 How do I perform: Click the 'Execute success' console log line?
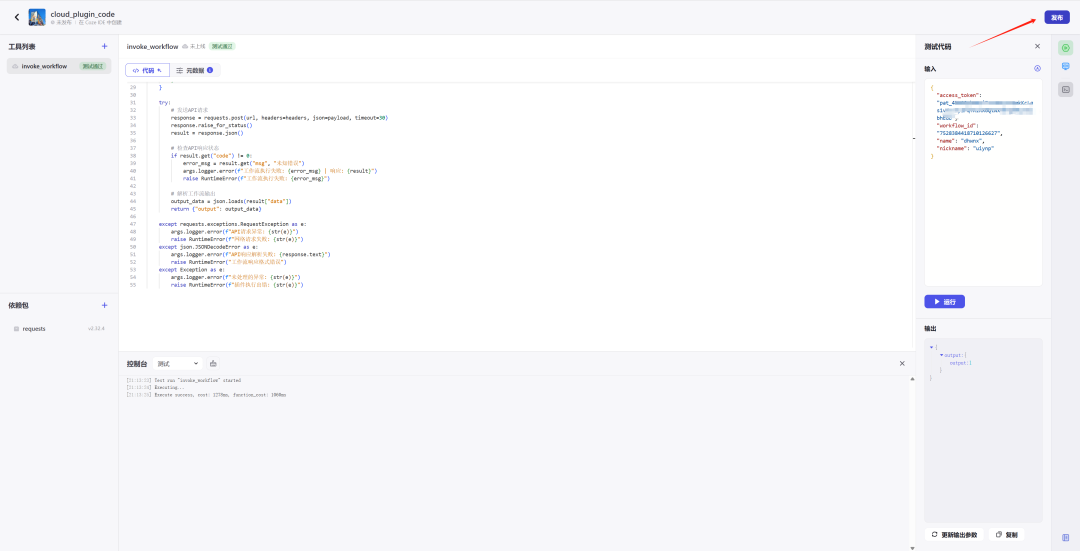tap(207, 395)
